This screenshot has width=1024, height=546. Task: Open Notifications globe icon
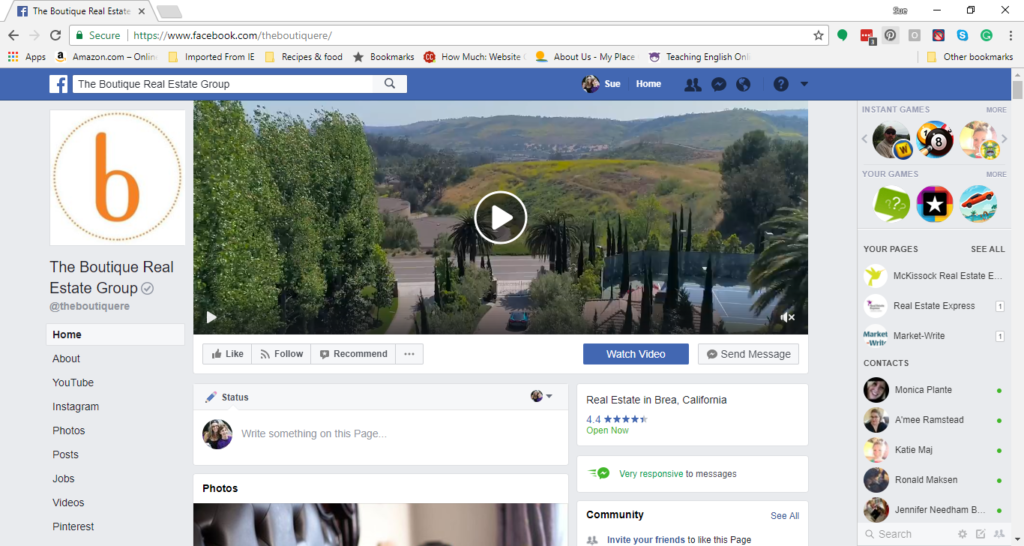coord(743,84)
